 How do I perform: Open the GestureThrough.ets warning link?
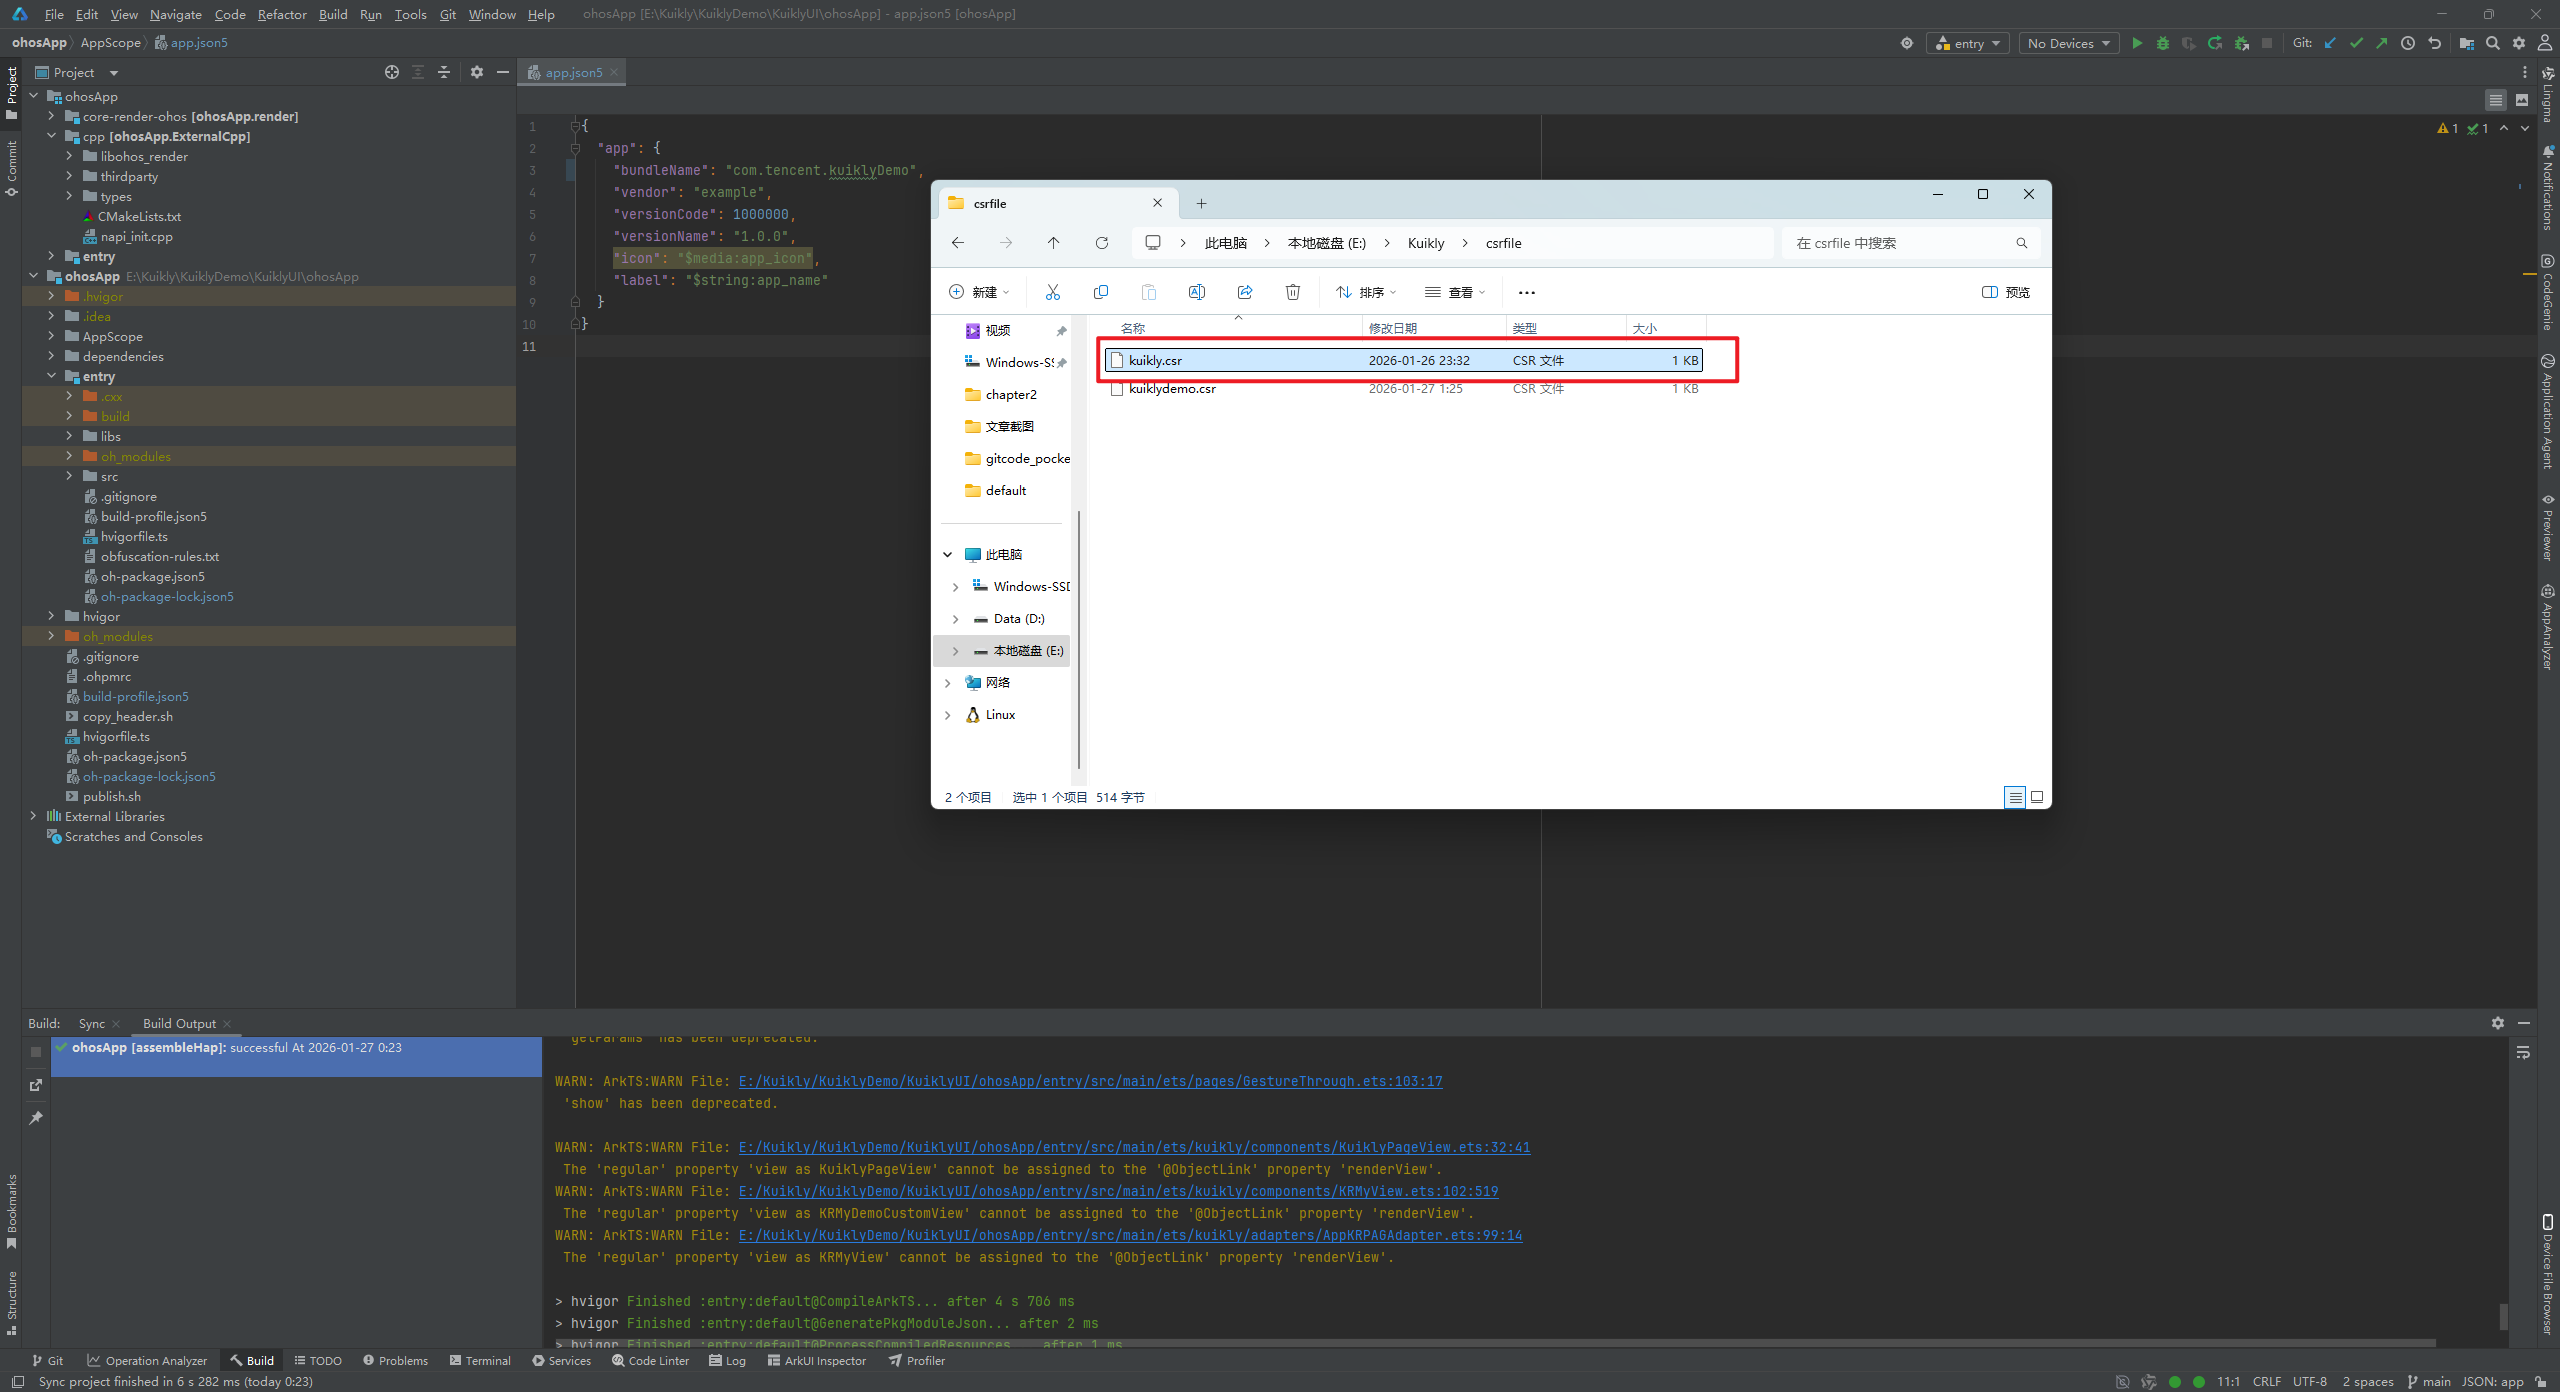(x=1090, y=1081)
